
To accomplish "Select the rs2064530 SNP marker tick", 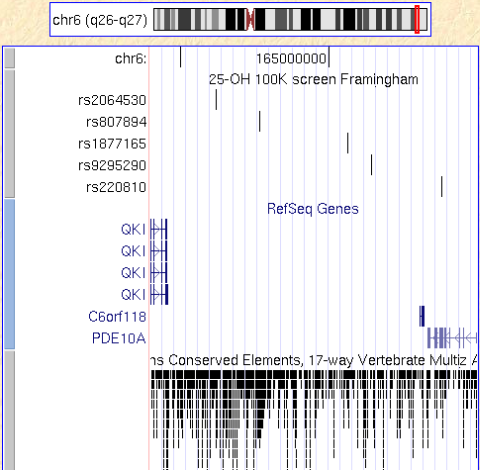I will click(216, 99).
